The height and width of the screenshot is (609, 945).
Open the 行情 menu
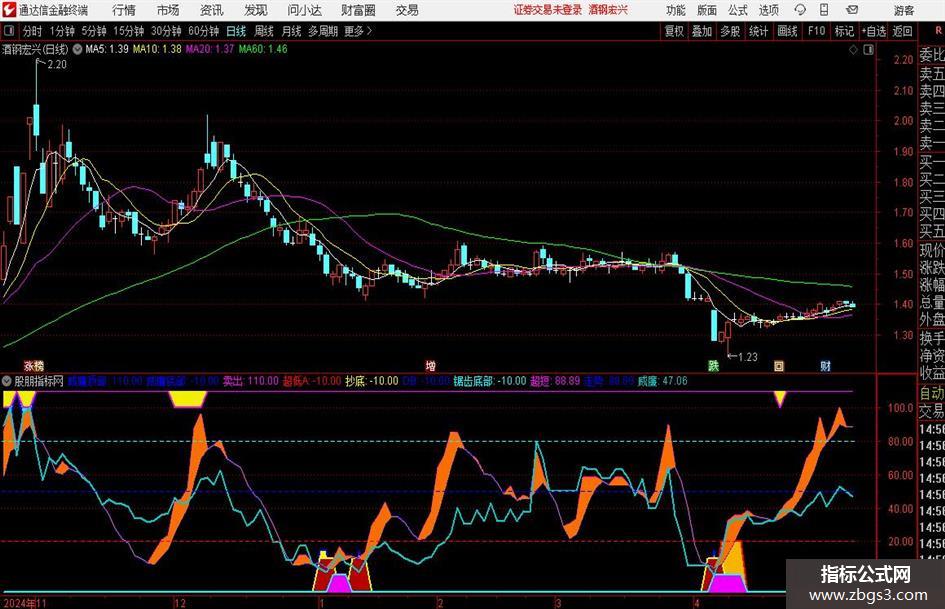tap(124, 10)
